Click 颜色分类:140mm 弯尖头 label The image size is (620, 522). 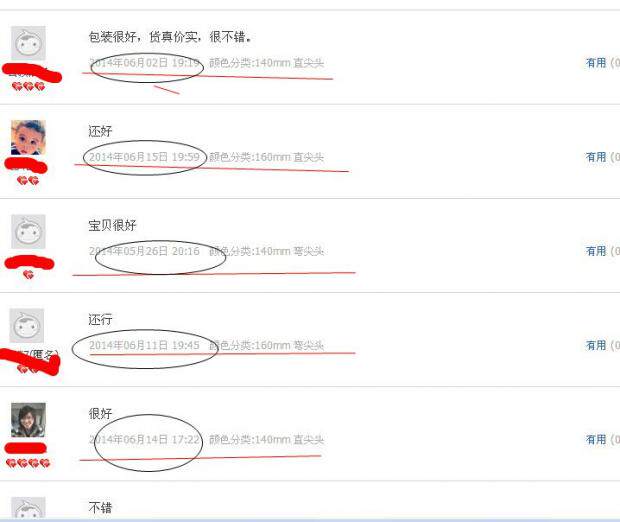pyautogui.click(x=267, y=251)
